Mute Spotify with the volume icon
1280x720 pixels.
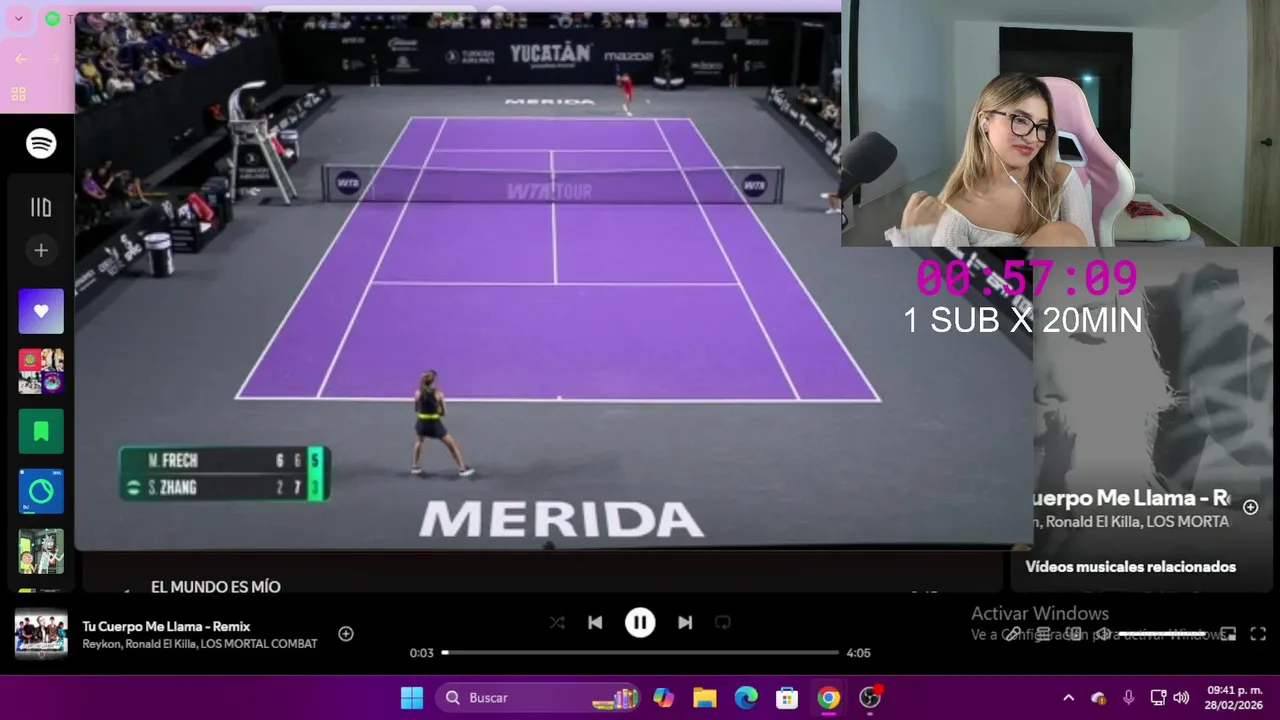pyautogui.click(x=1105, y=634)
